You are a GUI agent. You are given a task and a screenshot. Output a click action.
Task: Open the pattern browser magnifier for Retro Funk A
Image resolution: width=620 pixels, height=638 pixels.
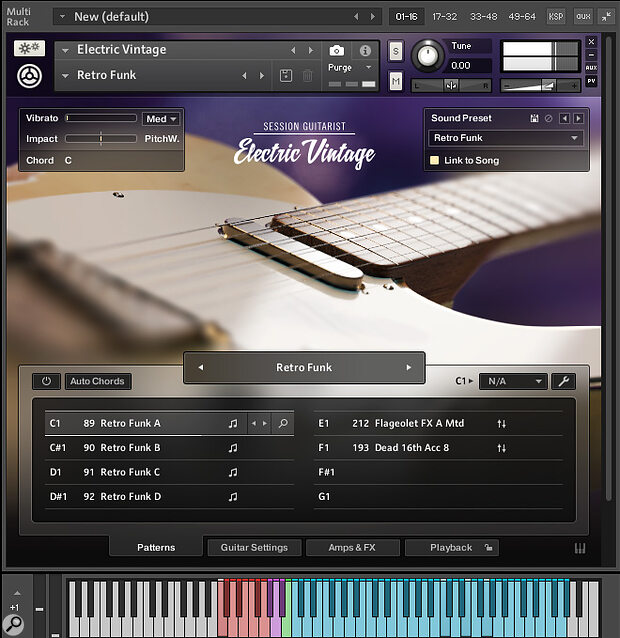coord(283,424)
